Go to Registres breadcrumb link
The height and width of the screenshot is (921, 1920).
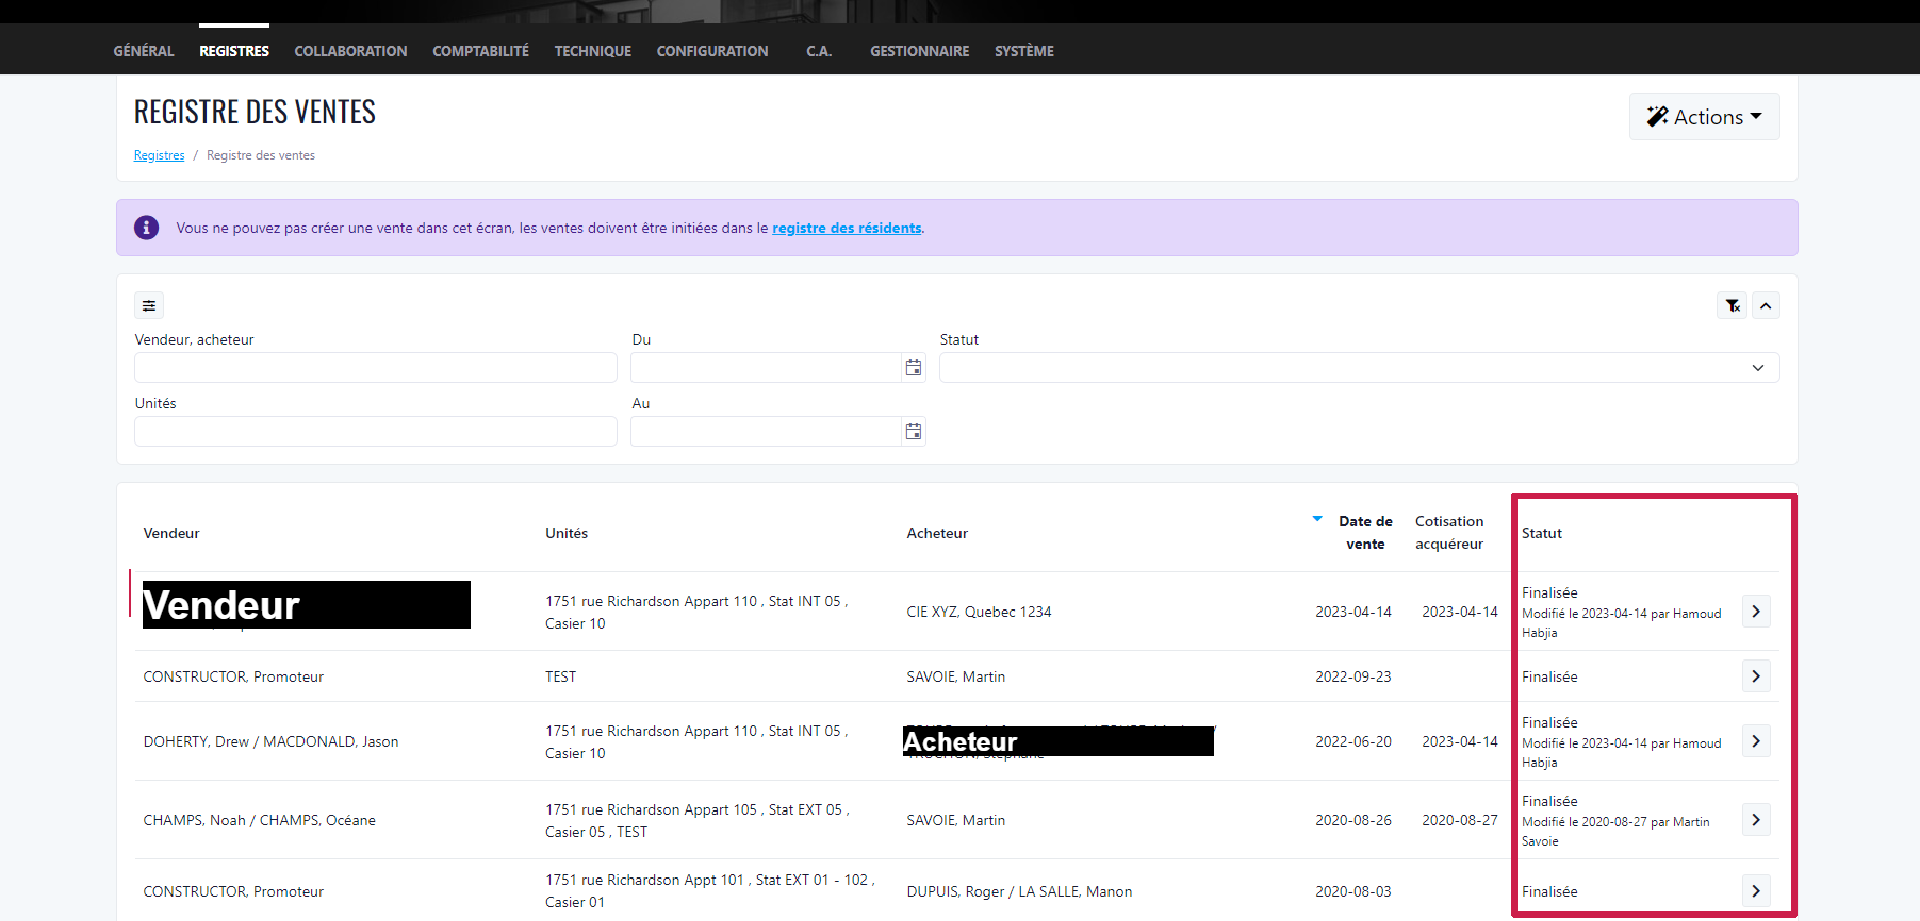159,155
